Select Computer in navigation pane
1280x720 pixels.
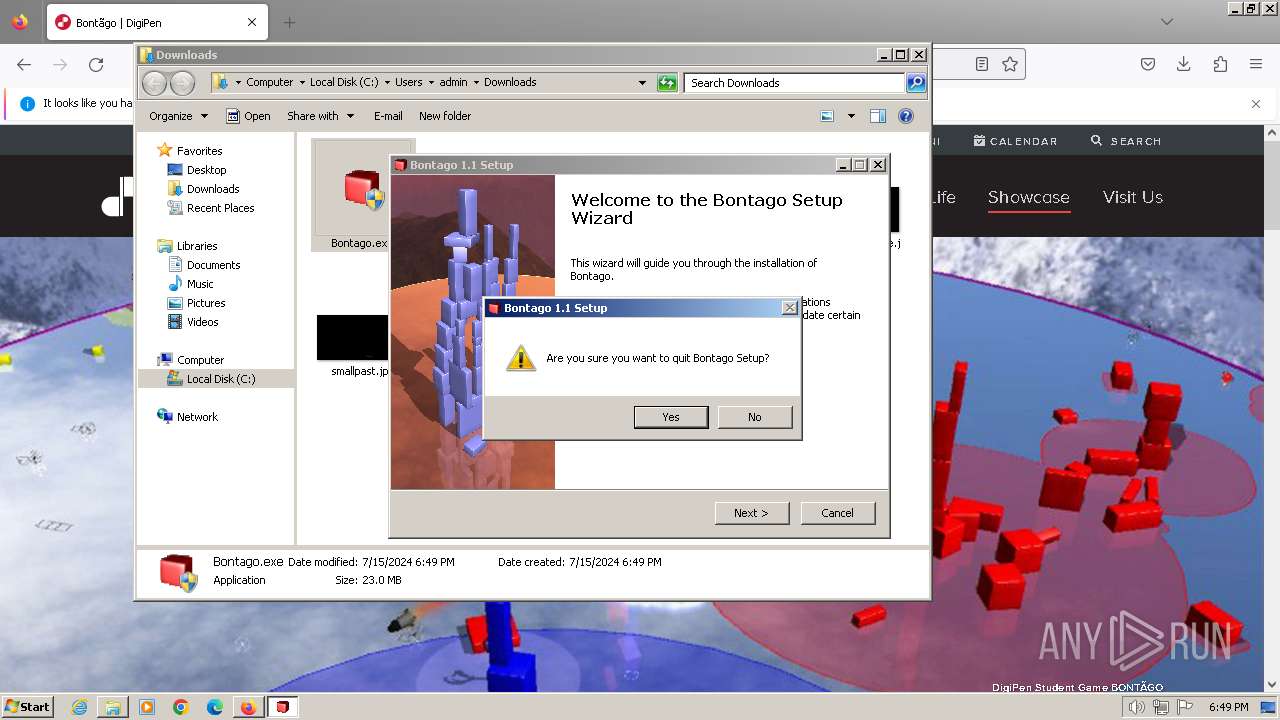(x=200, y=360)
